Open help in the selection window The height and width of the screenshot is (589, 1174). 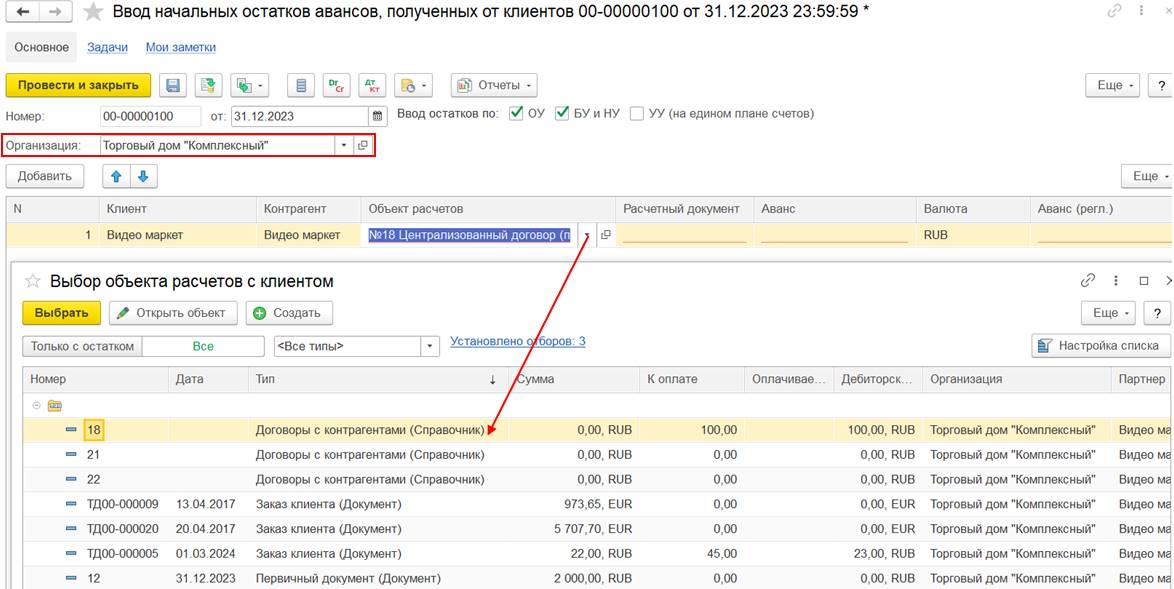pos(1158,313)
